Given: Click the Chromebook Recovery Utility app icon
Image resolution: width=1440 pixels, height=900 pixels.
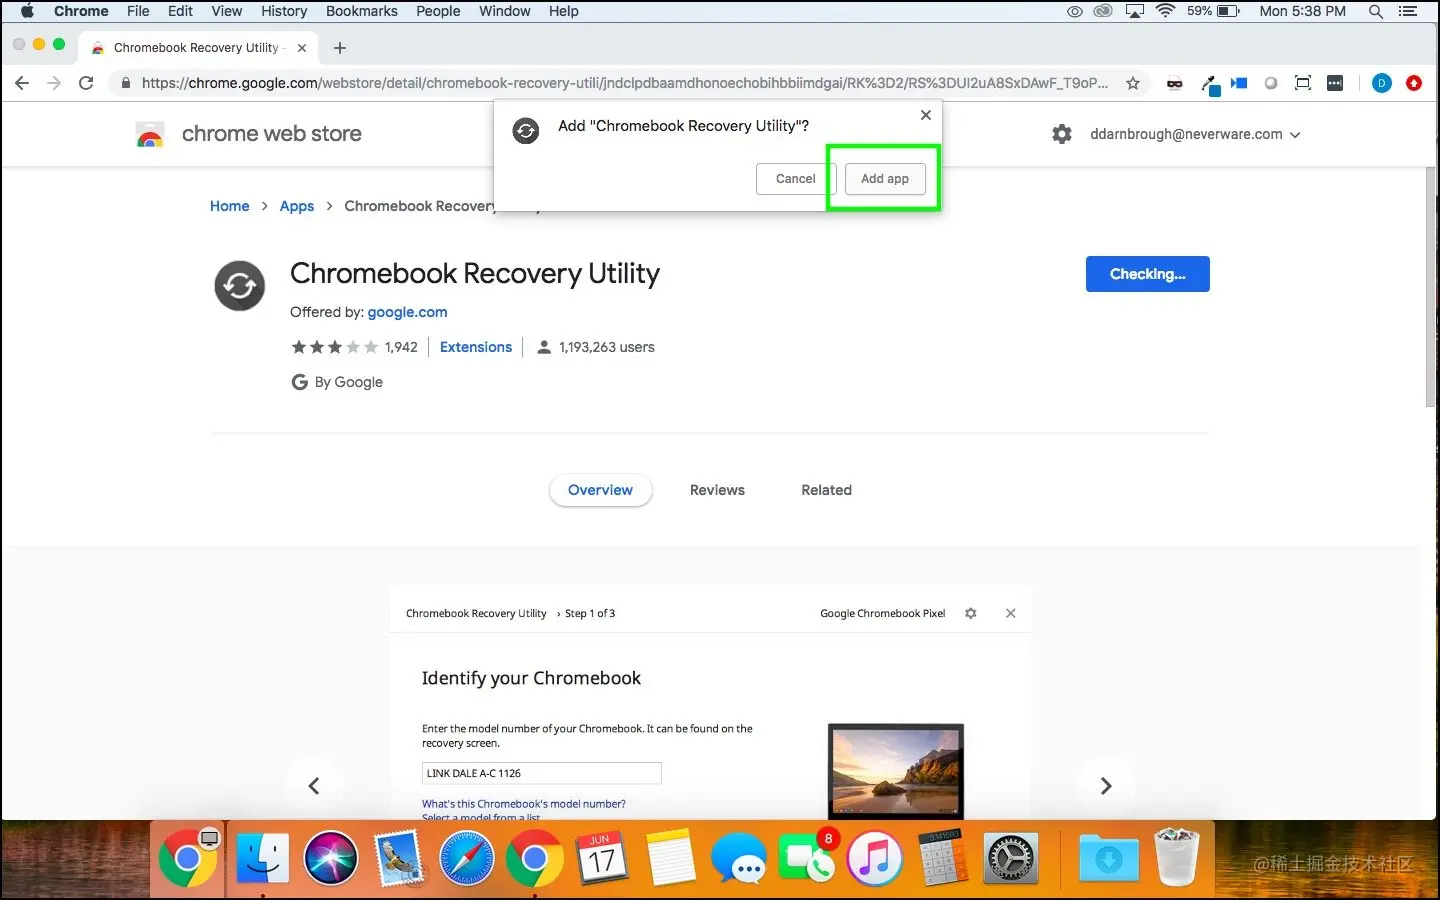Looking at the screenshot, I should [240, 286].
